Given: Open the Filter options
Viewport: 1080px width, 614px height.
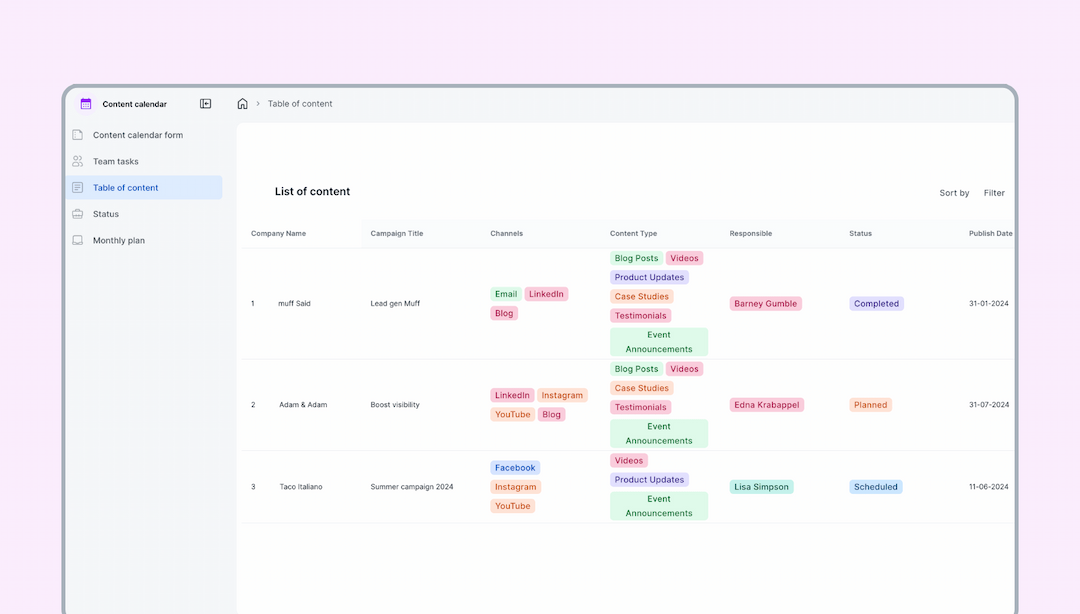Looking at the screenshot, I should 994,192.
